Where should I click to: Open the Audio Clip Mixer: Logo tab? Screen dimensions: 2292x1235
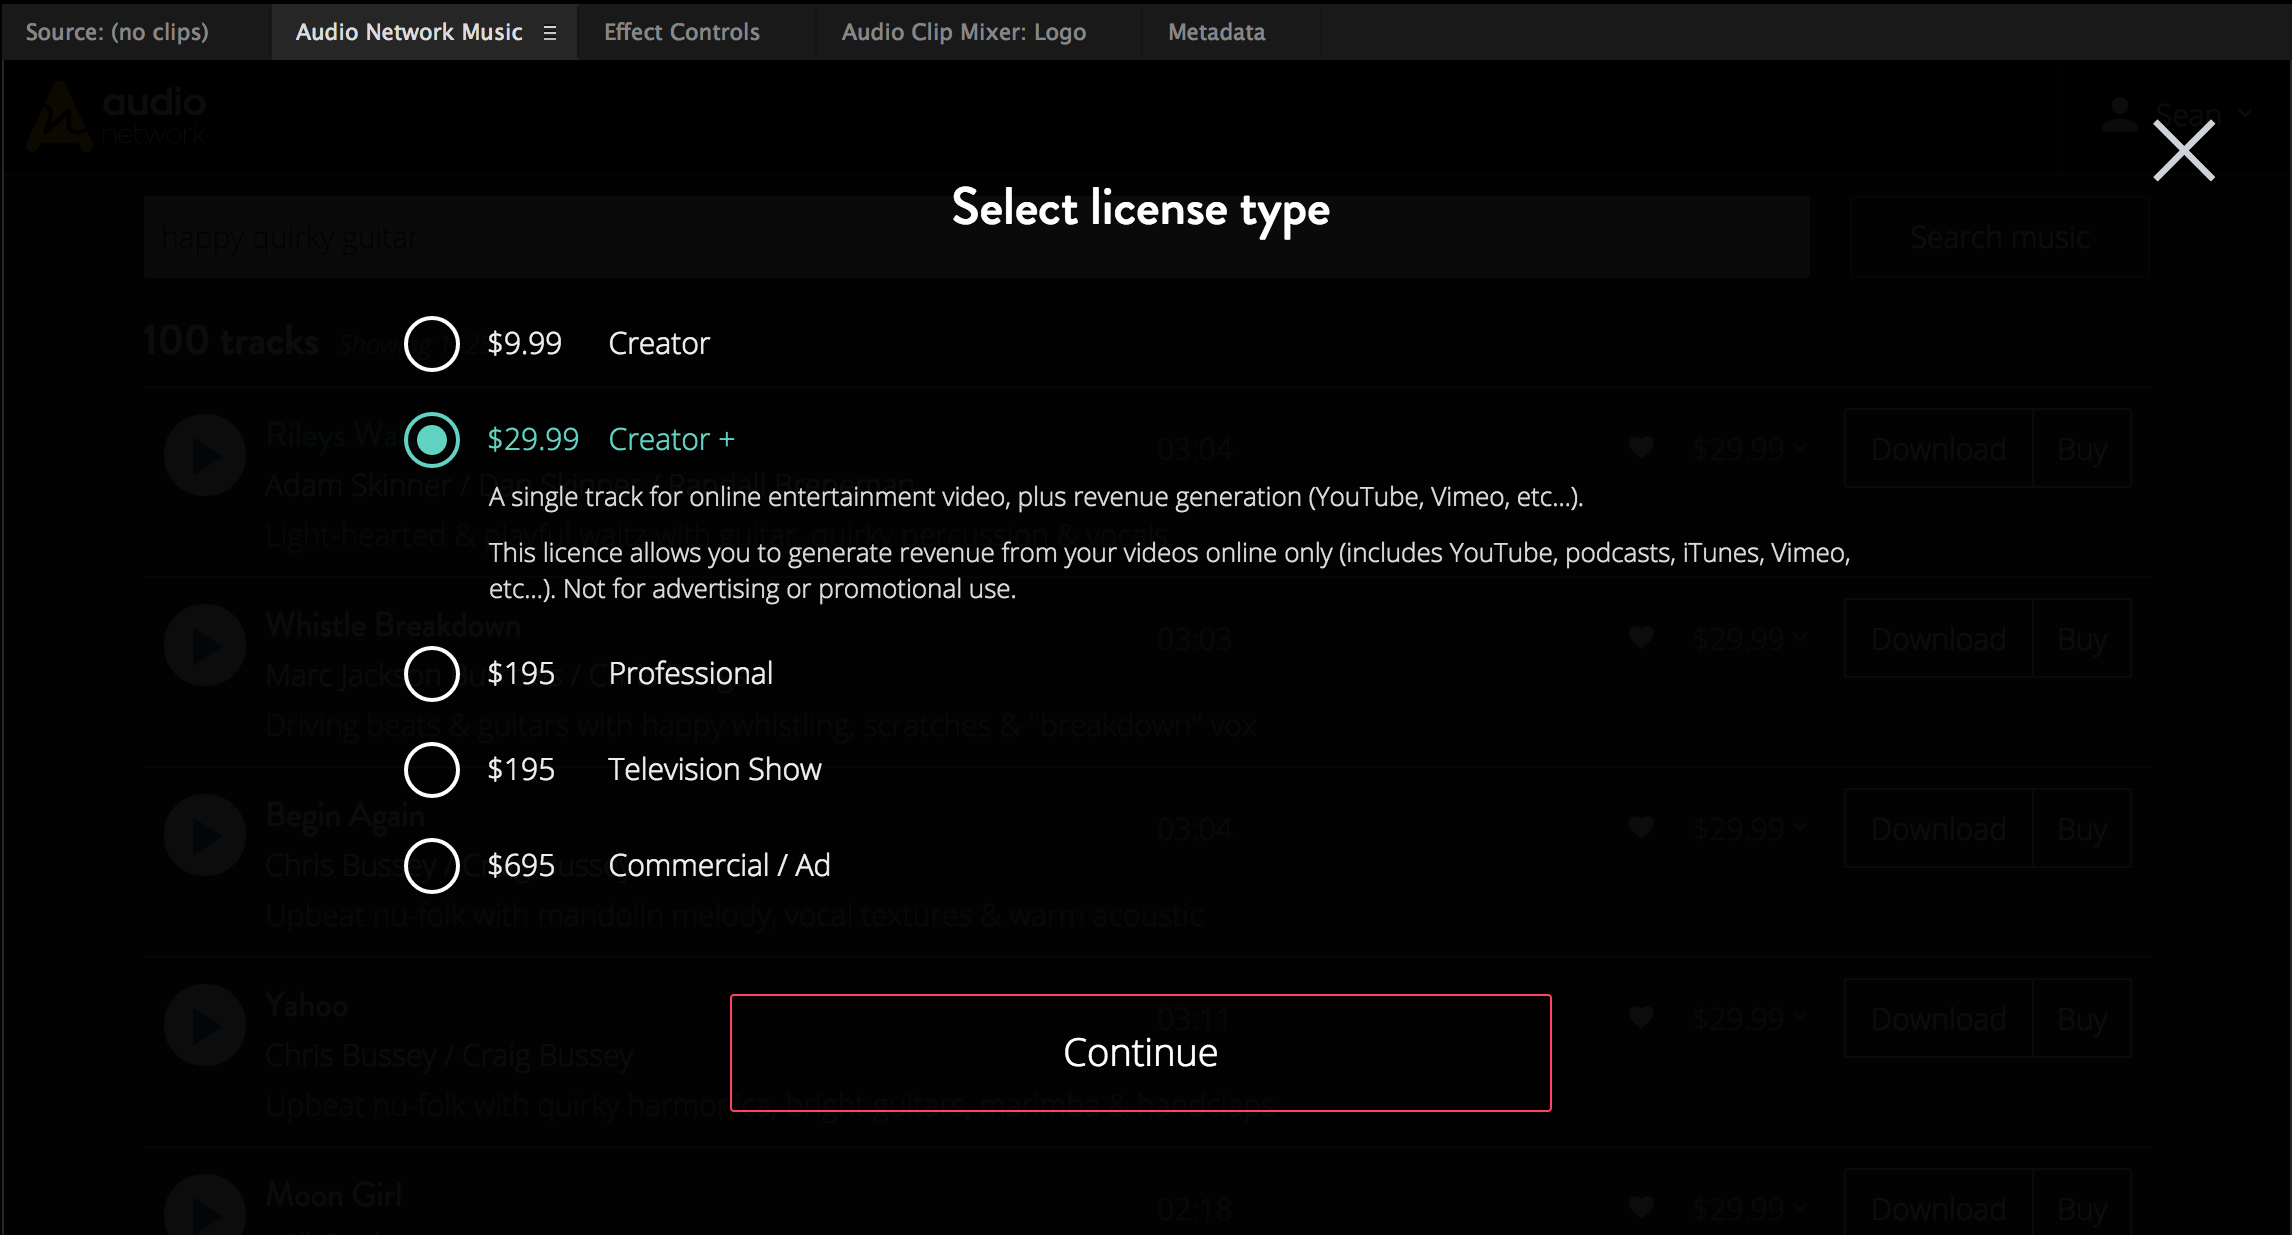(x=964, y=32)
